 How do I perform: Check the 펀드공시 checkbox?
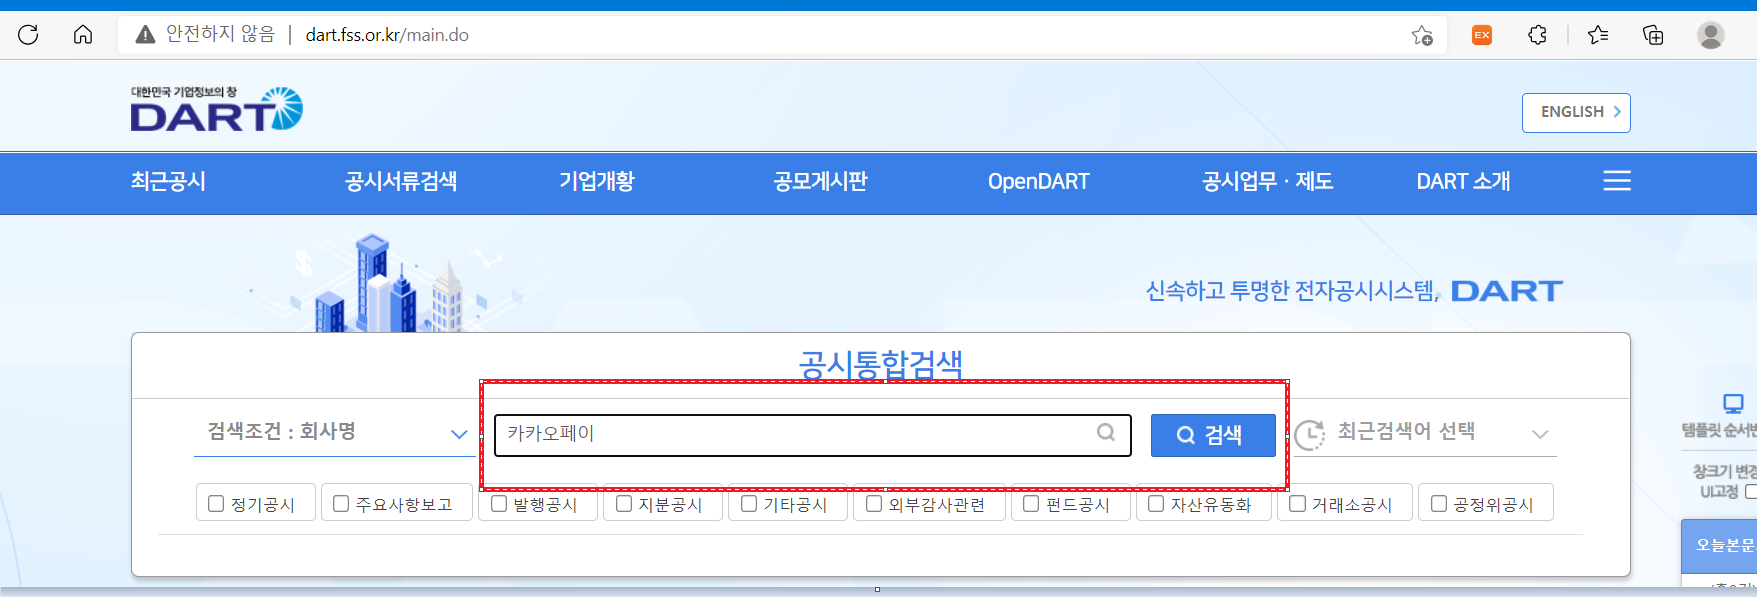tap(1031, 503)
